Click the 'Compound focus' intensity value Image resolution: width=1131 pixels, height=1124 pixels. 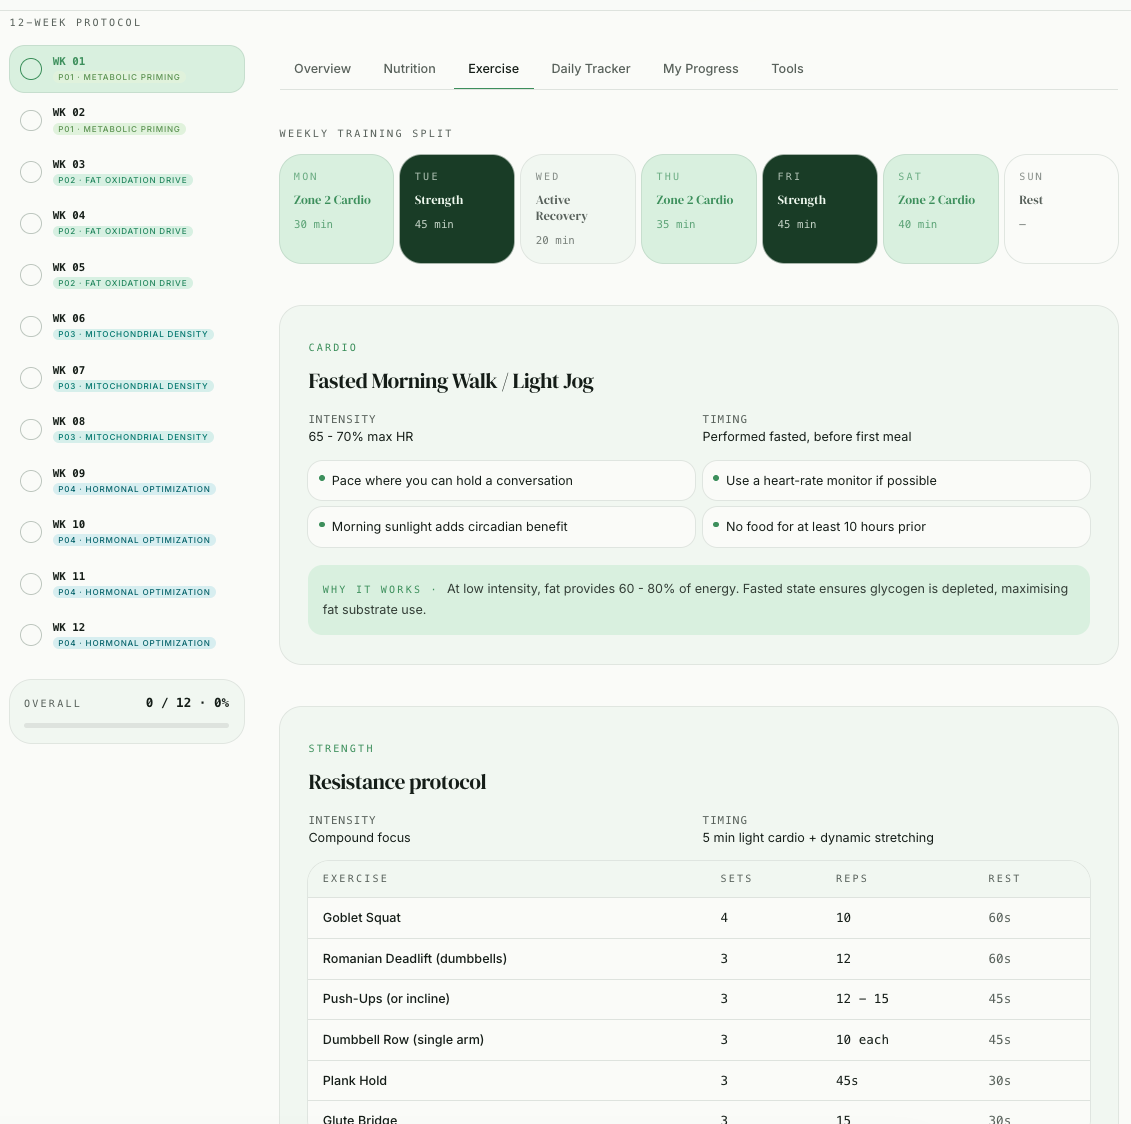[359, 838]
